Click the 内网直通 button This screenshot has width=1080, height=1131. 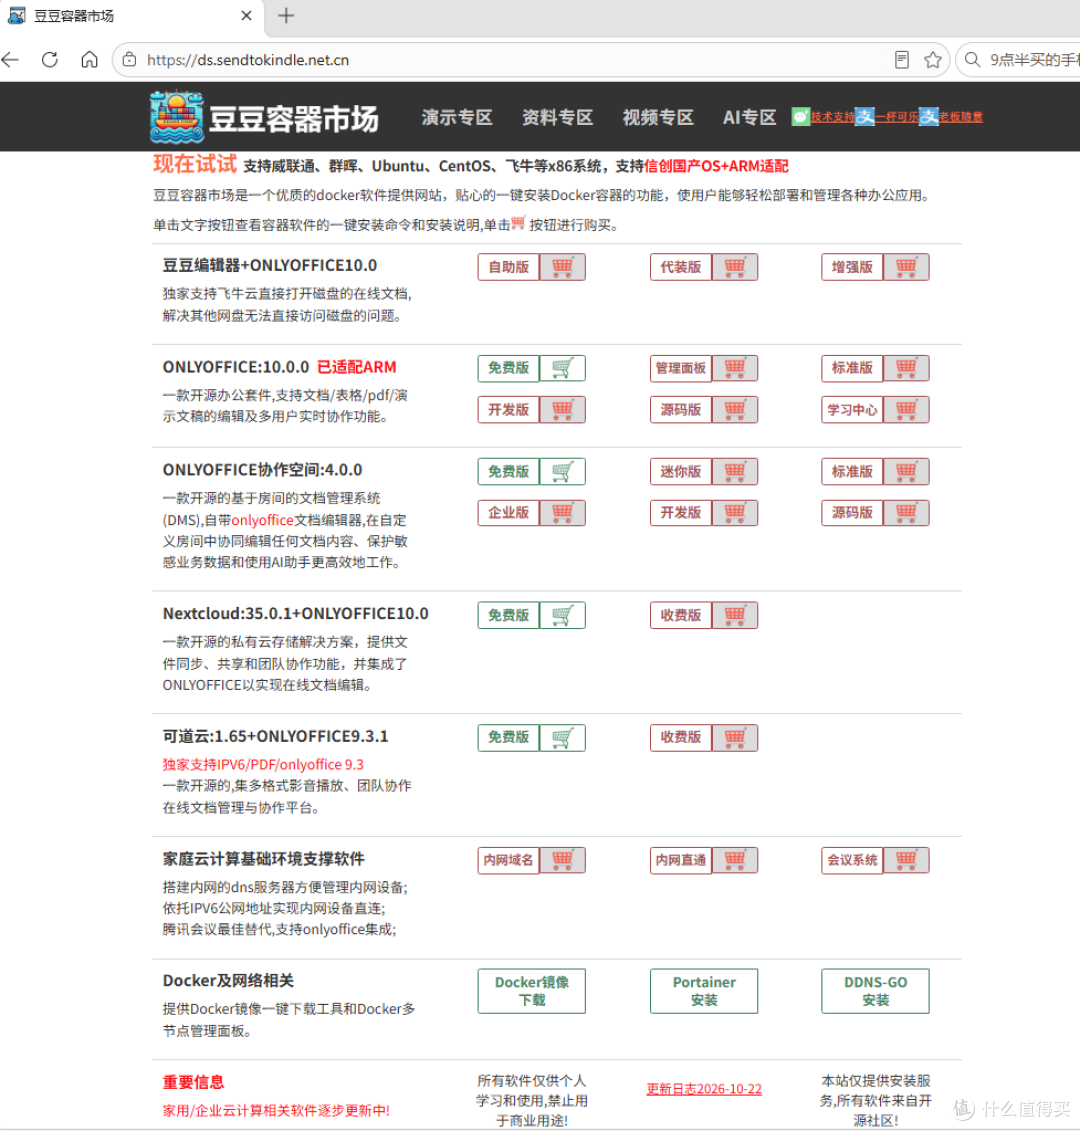tap(681, 860)
